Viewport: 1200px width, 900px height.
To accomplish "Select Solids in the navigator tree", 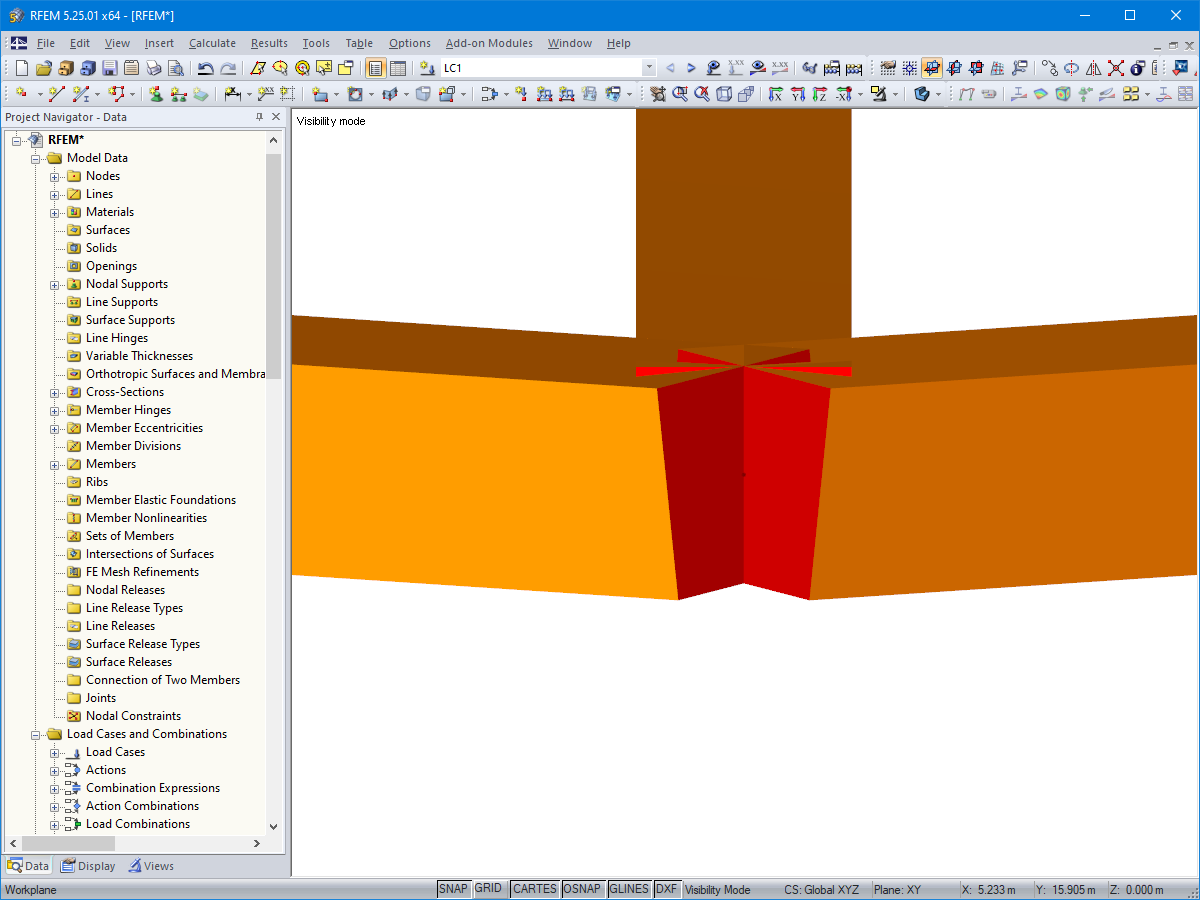I will point(101,248).
